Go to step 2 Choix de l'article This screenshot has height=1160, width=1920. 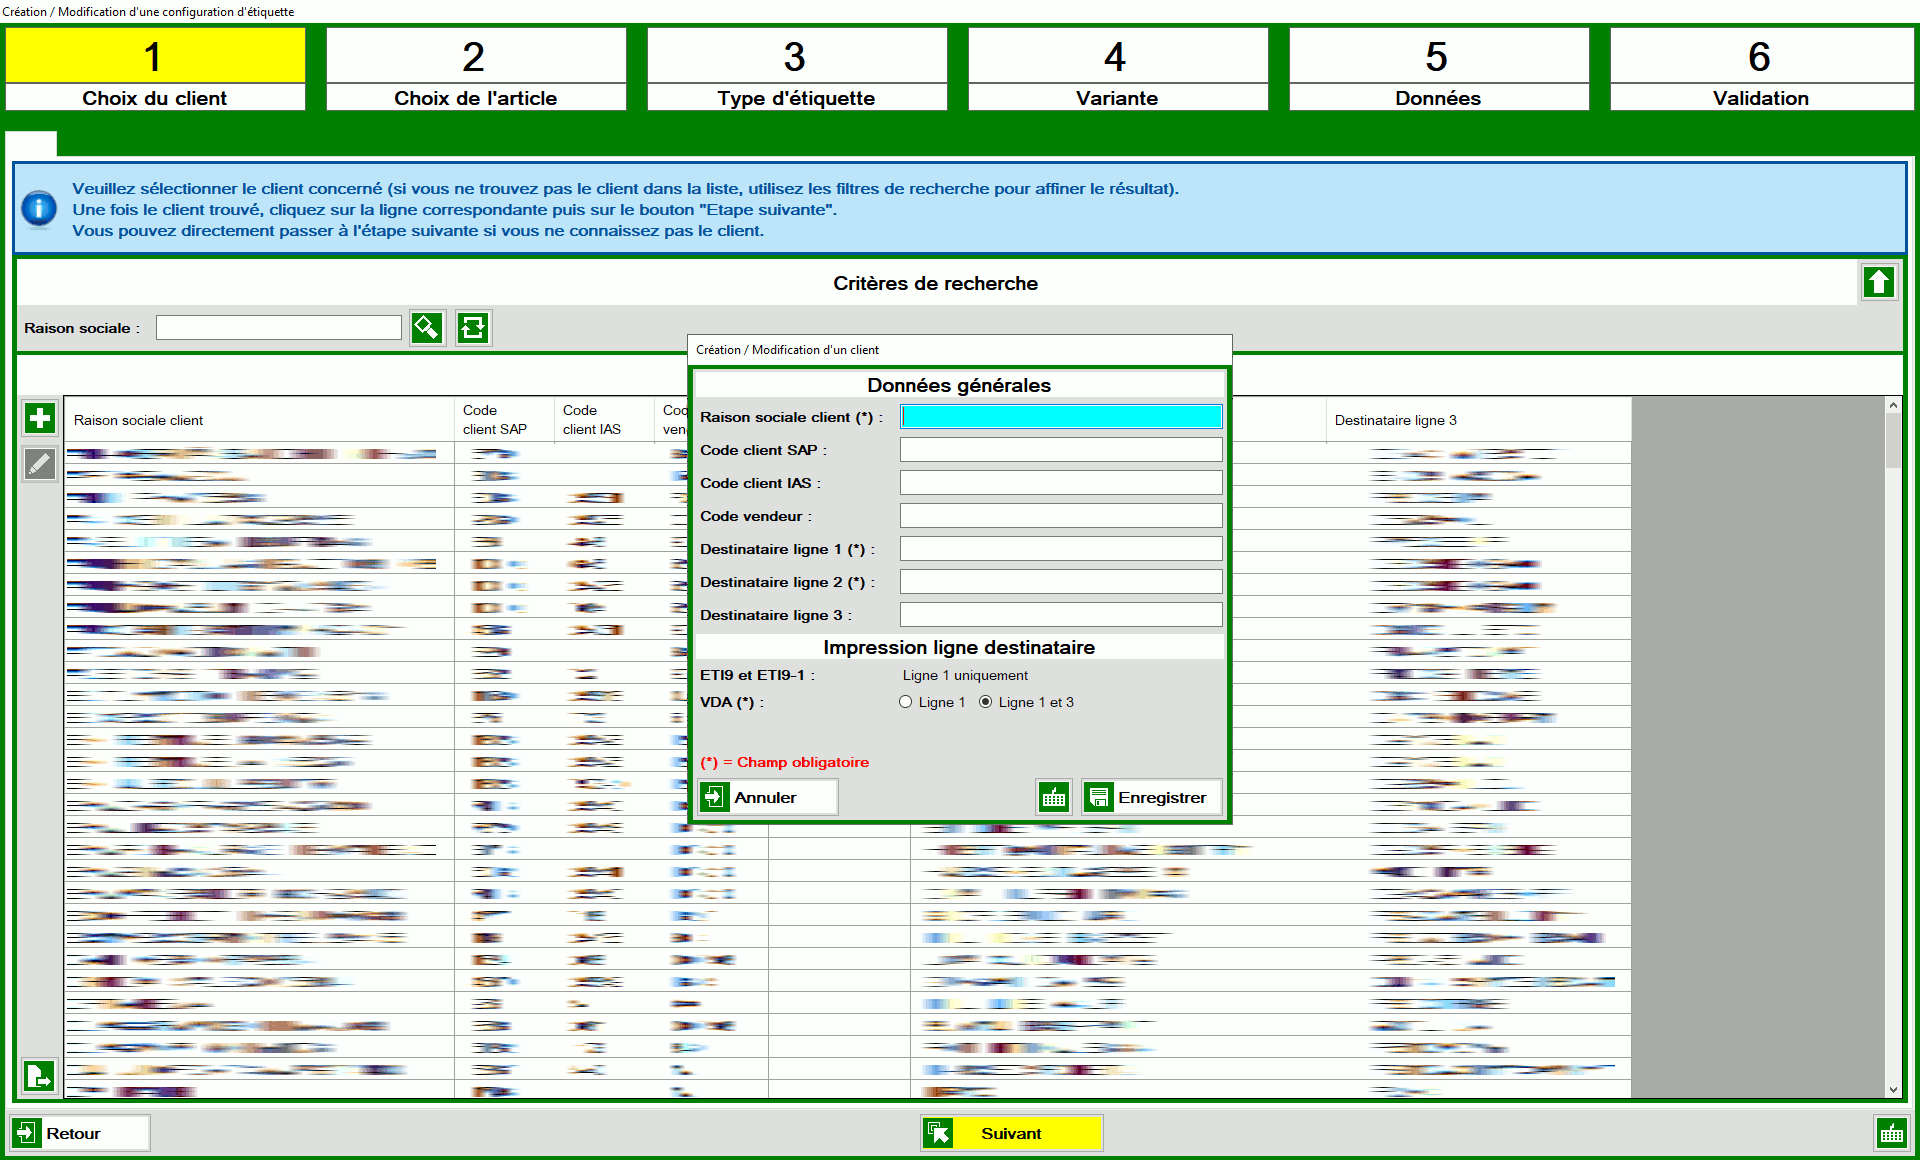[x=475, y=68]
